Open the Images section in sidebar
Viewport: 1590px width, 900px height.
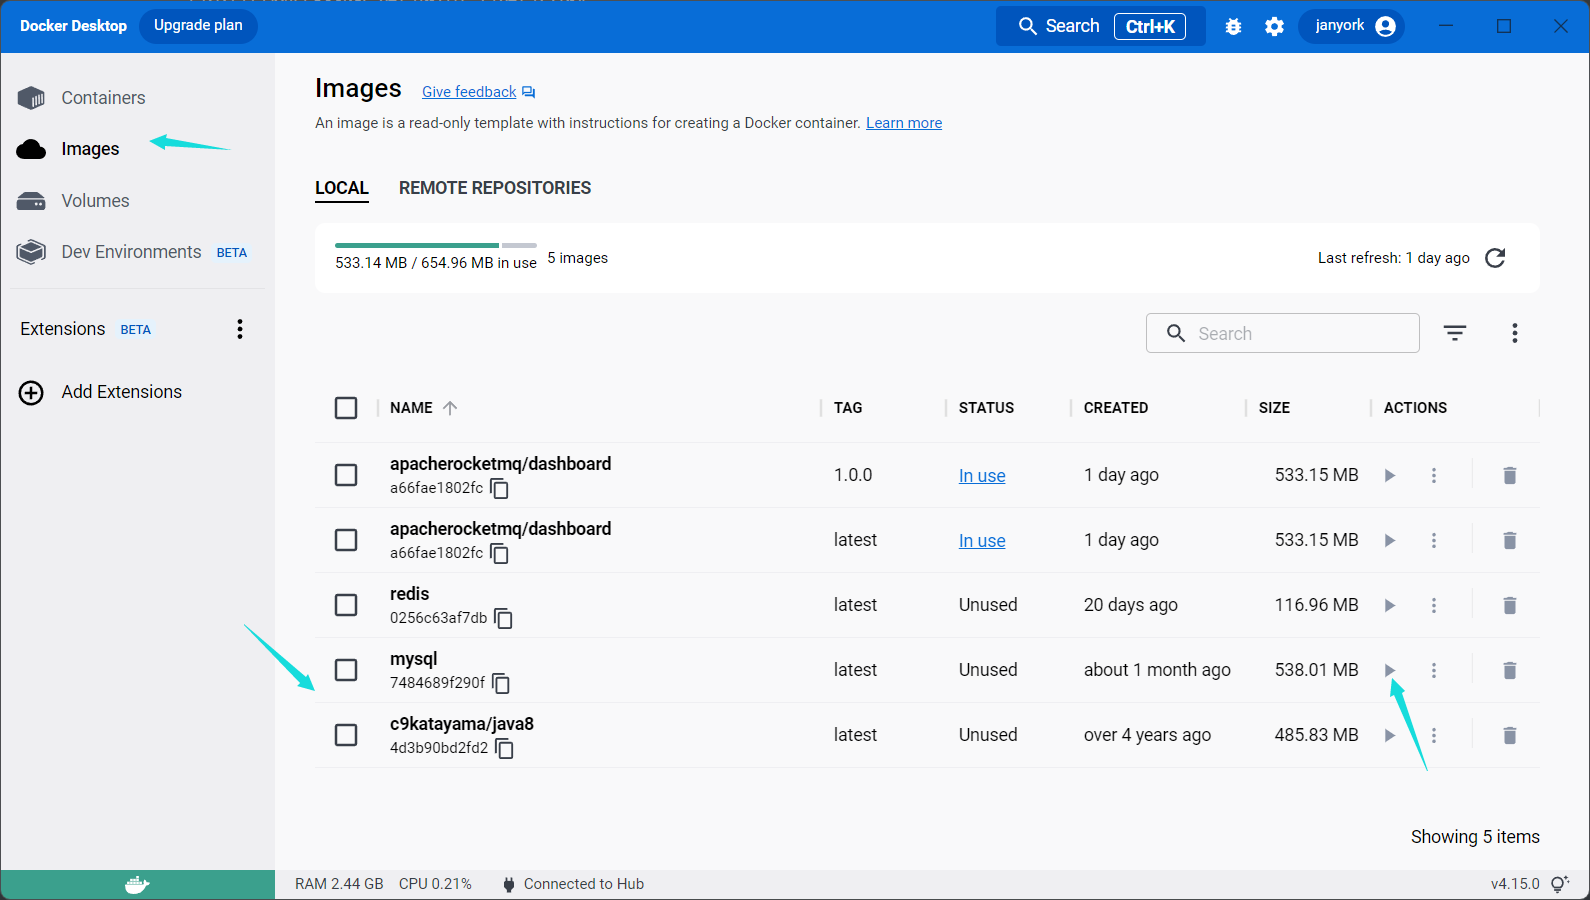69,149
